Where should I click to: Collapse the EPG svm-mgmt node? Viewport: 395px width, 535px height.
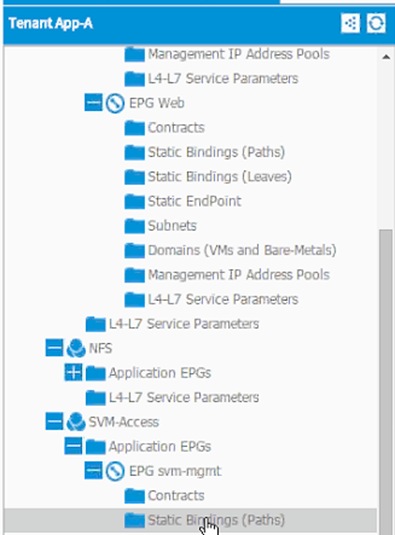[x=93, y=471]
